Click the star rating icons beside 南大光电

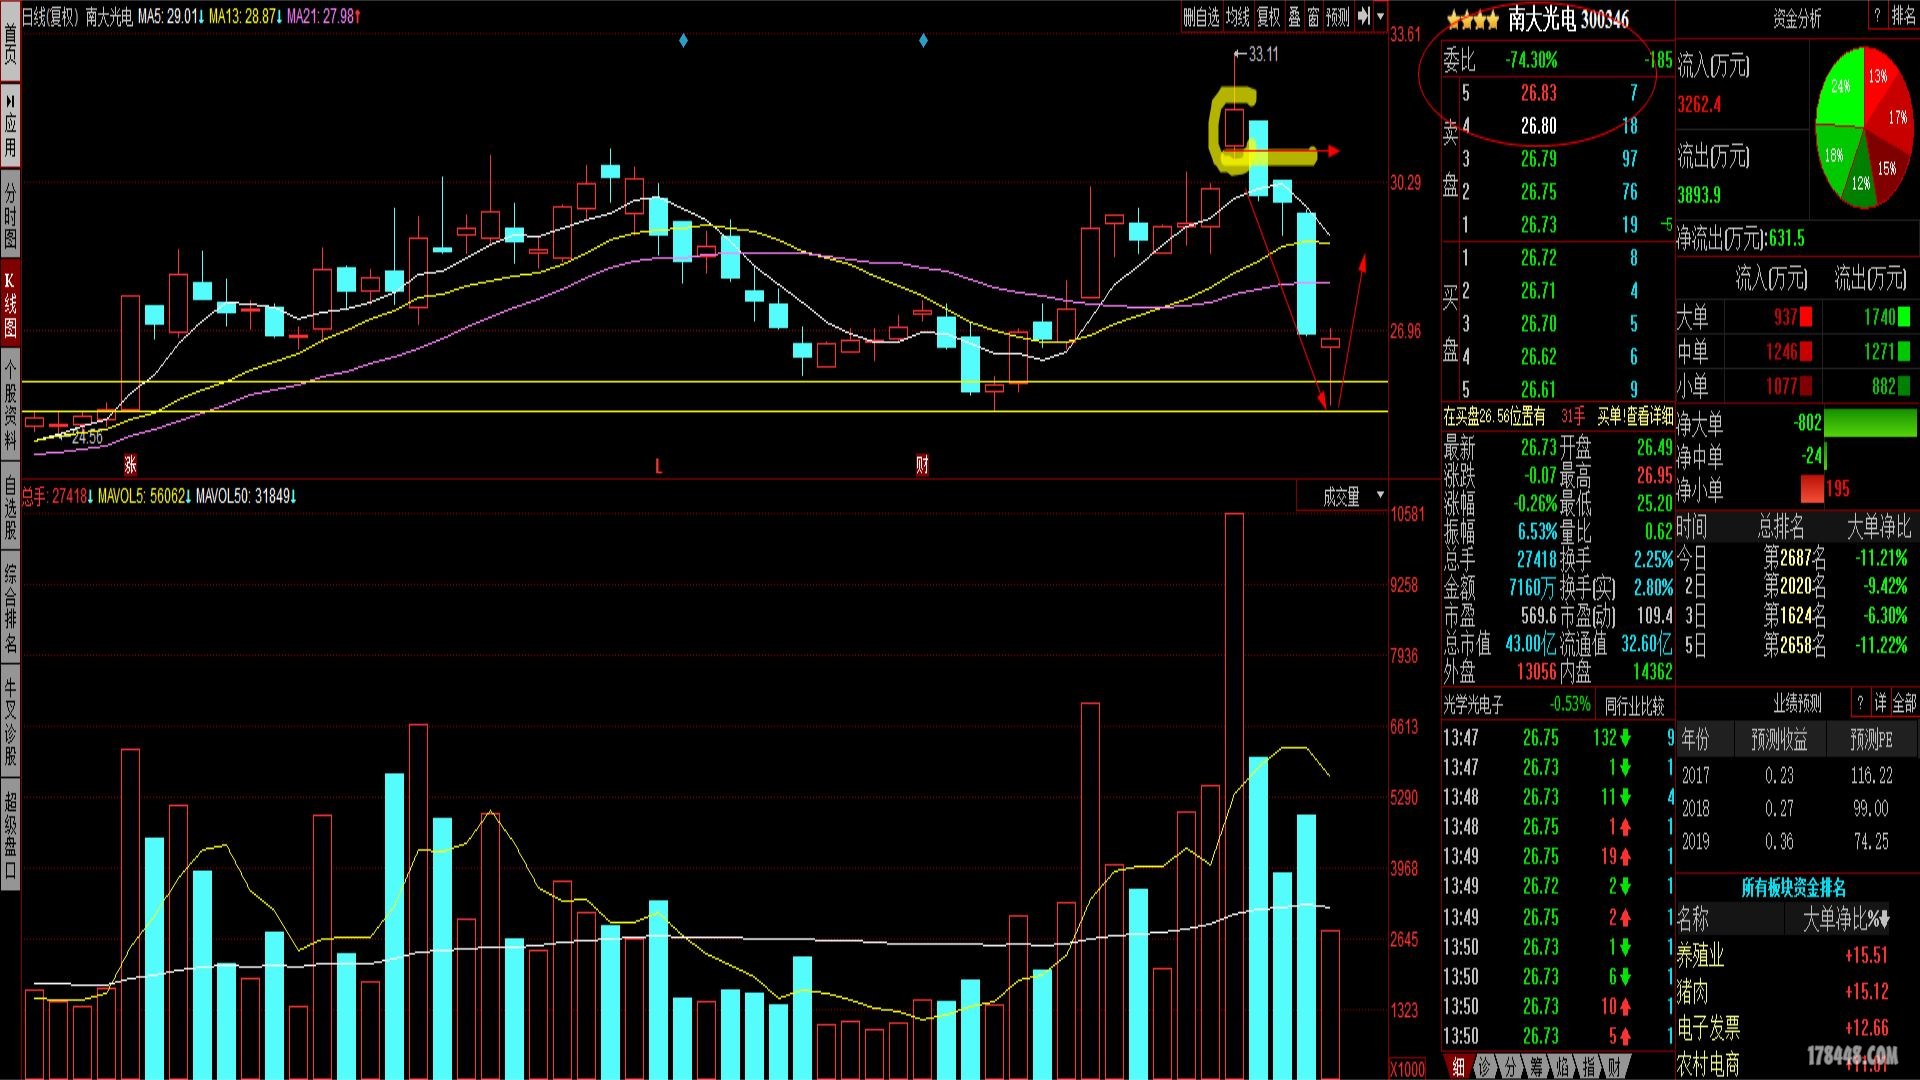pos(1472,19)
